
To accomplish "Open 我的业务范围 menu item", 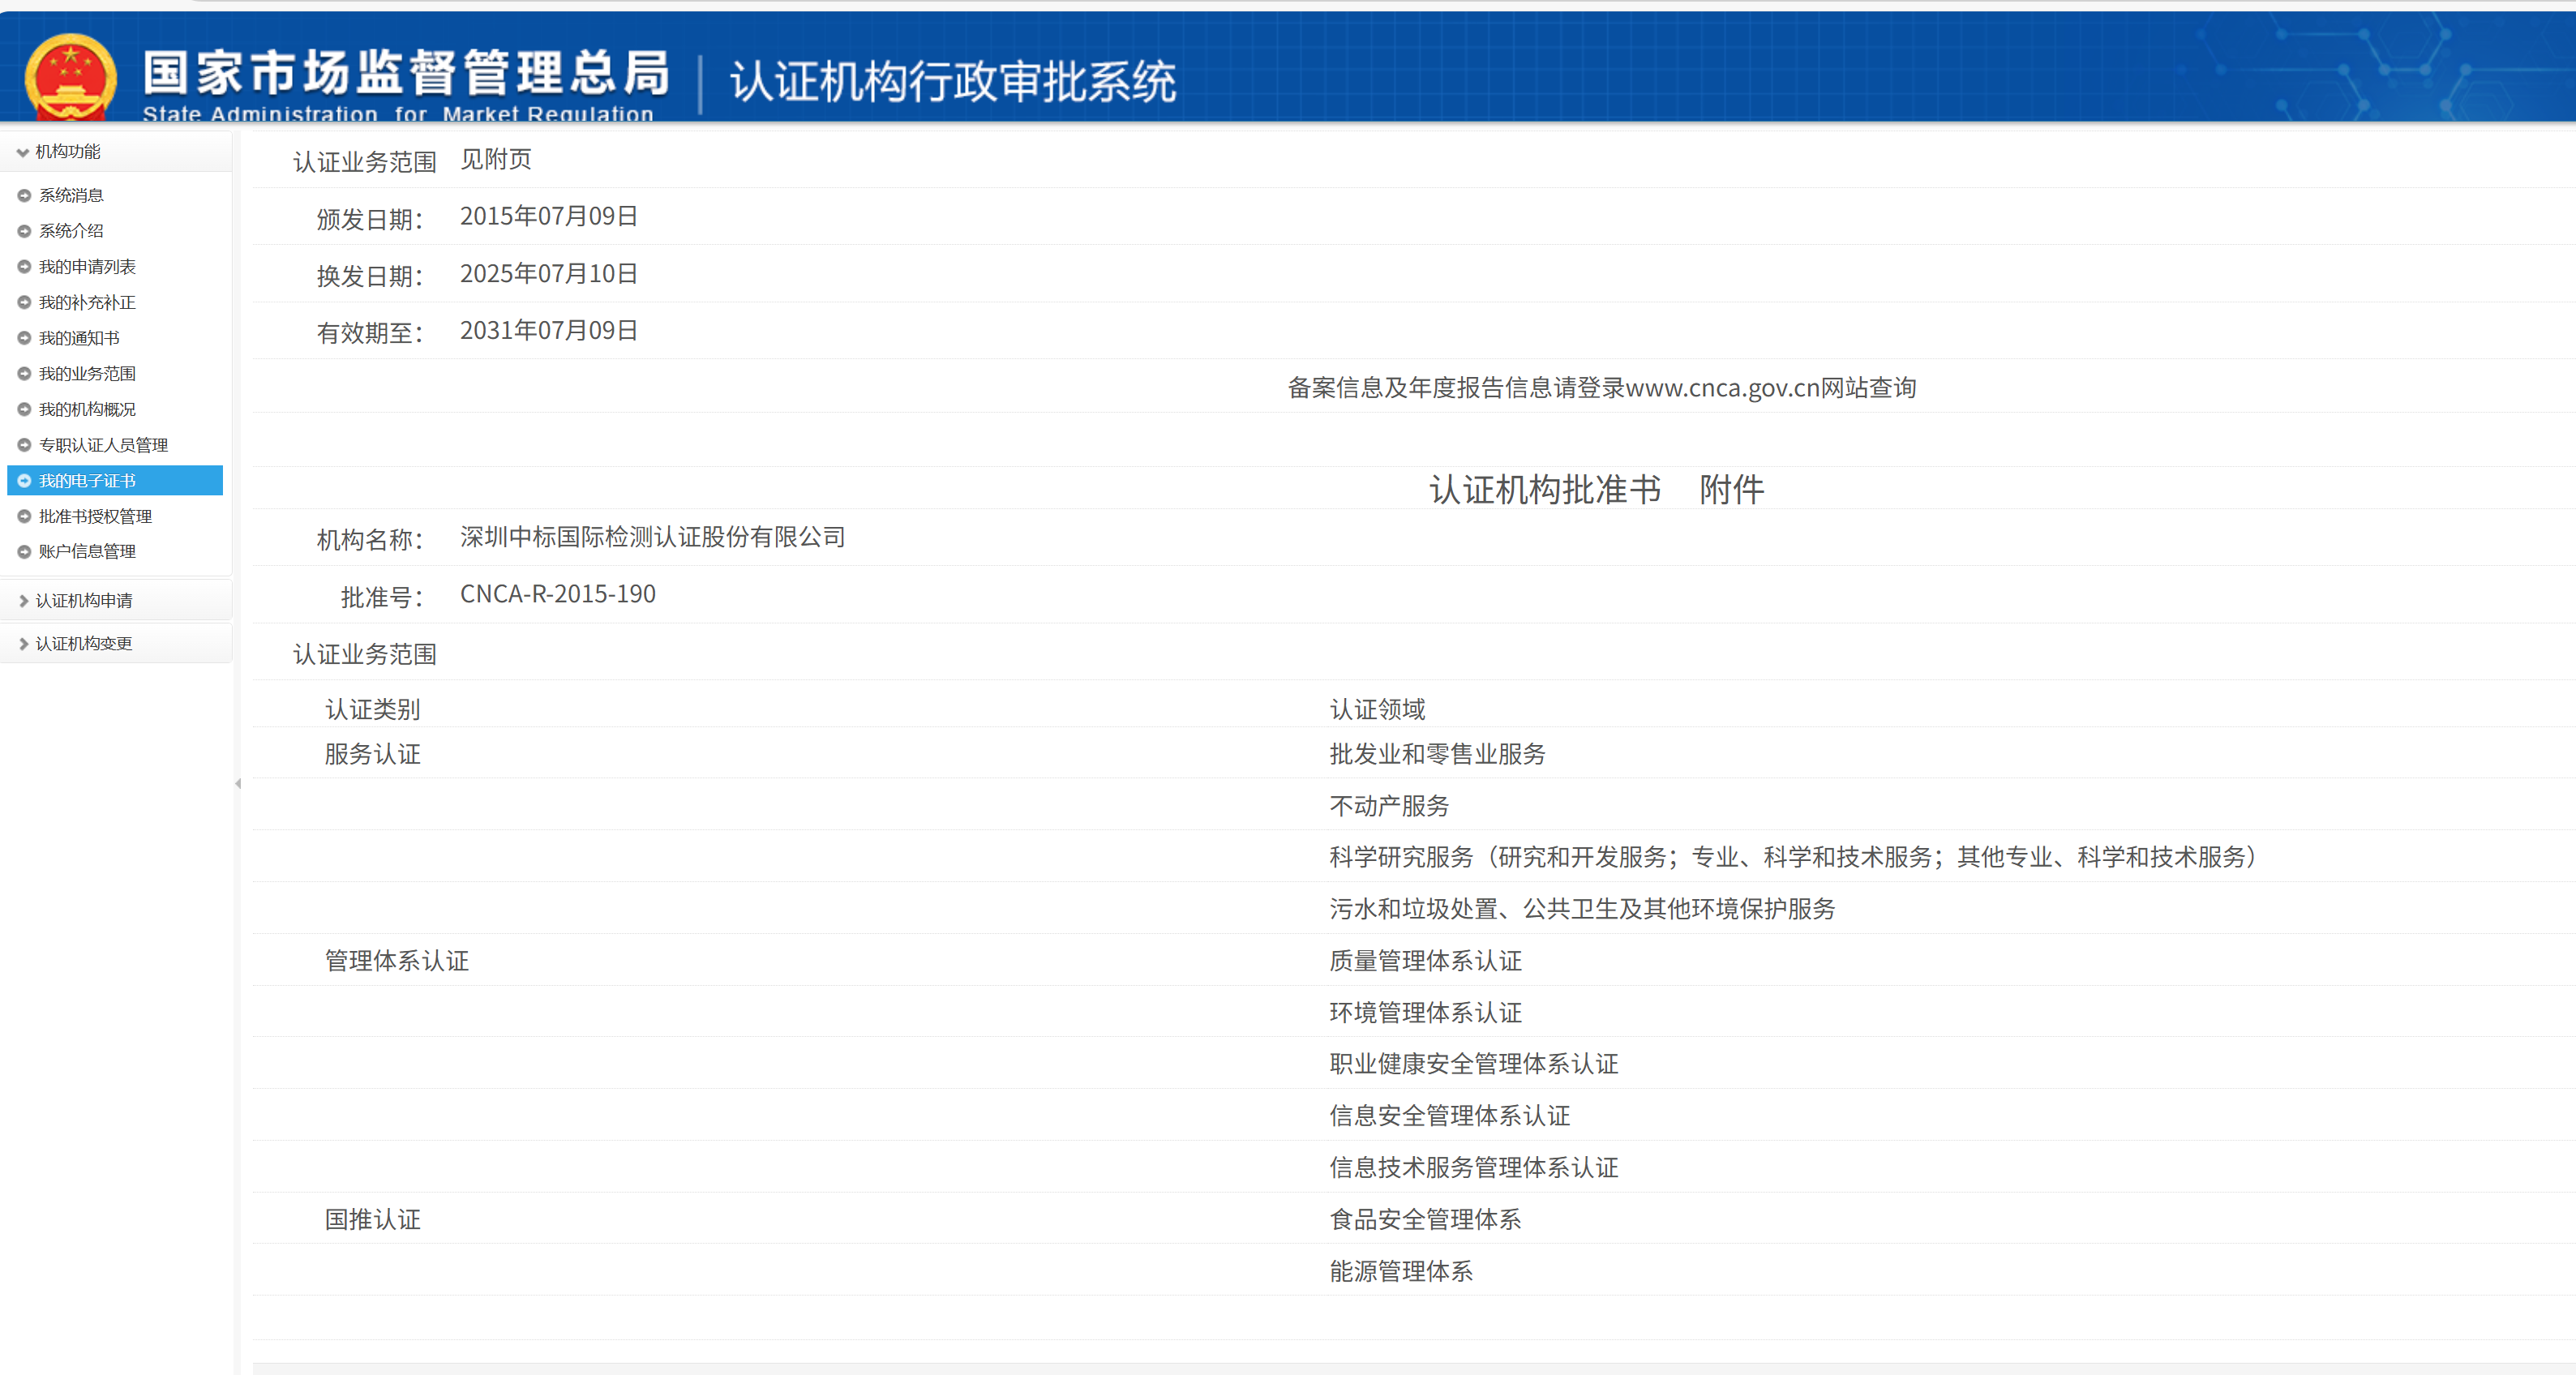I will pos(86,374).
